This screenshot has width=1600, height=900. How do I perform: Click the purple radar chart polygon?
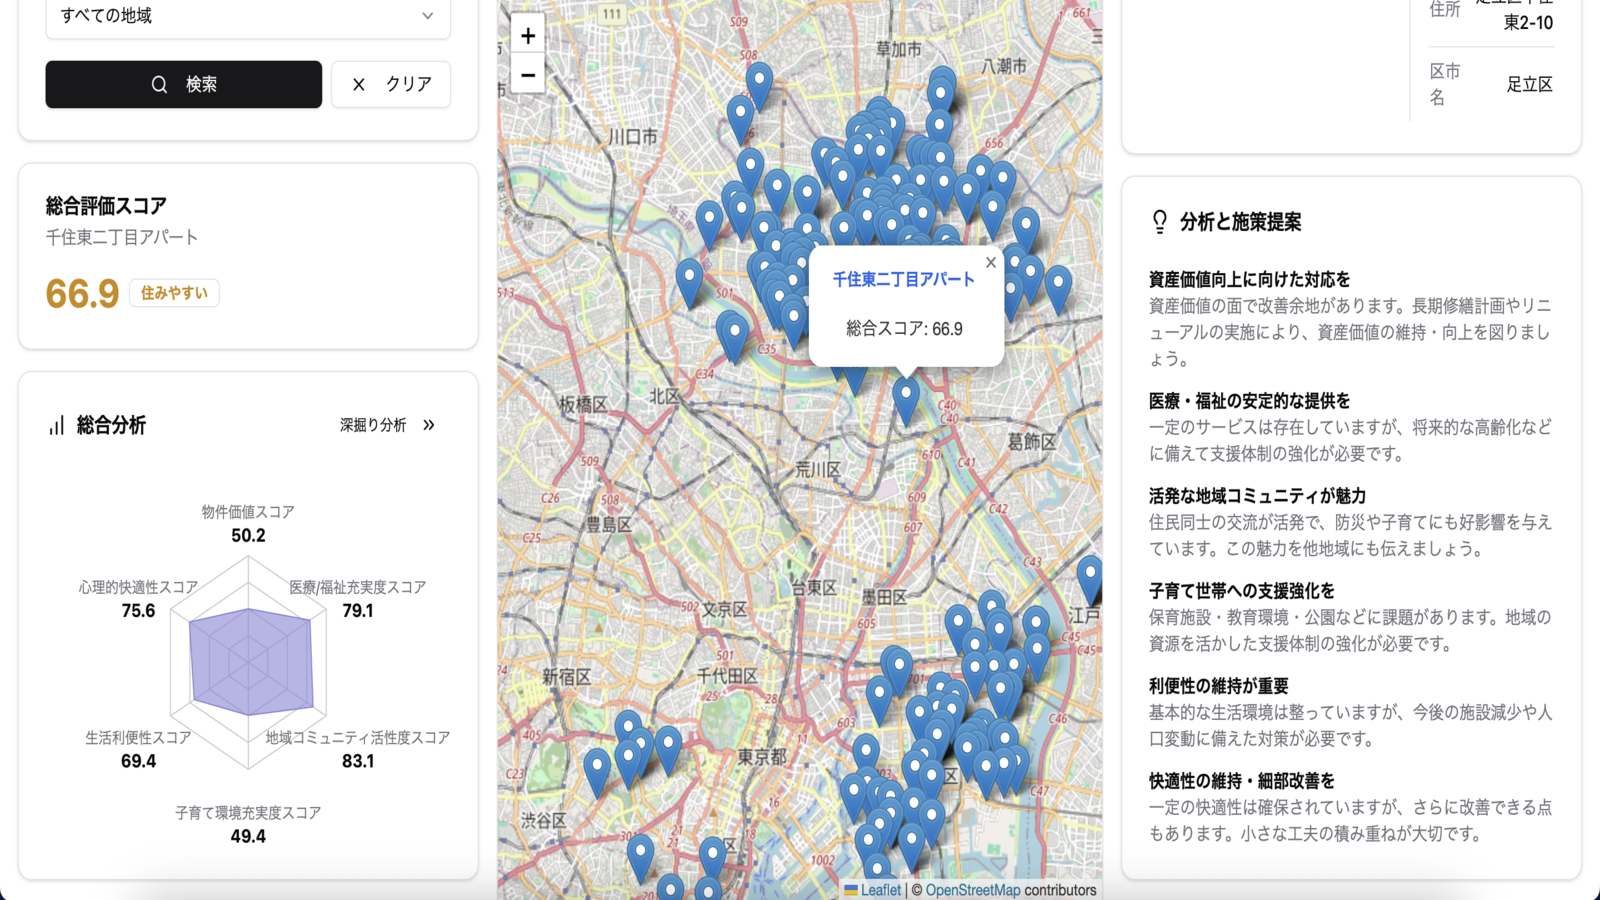250,661
